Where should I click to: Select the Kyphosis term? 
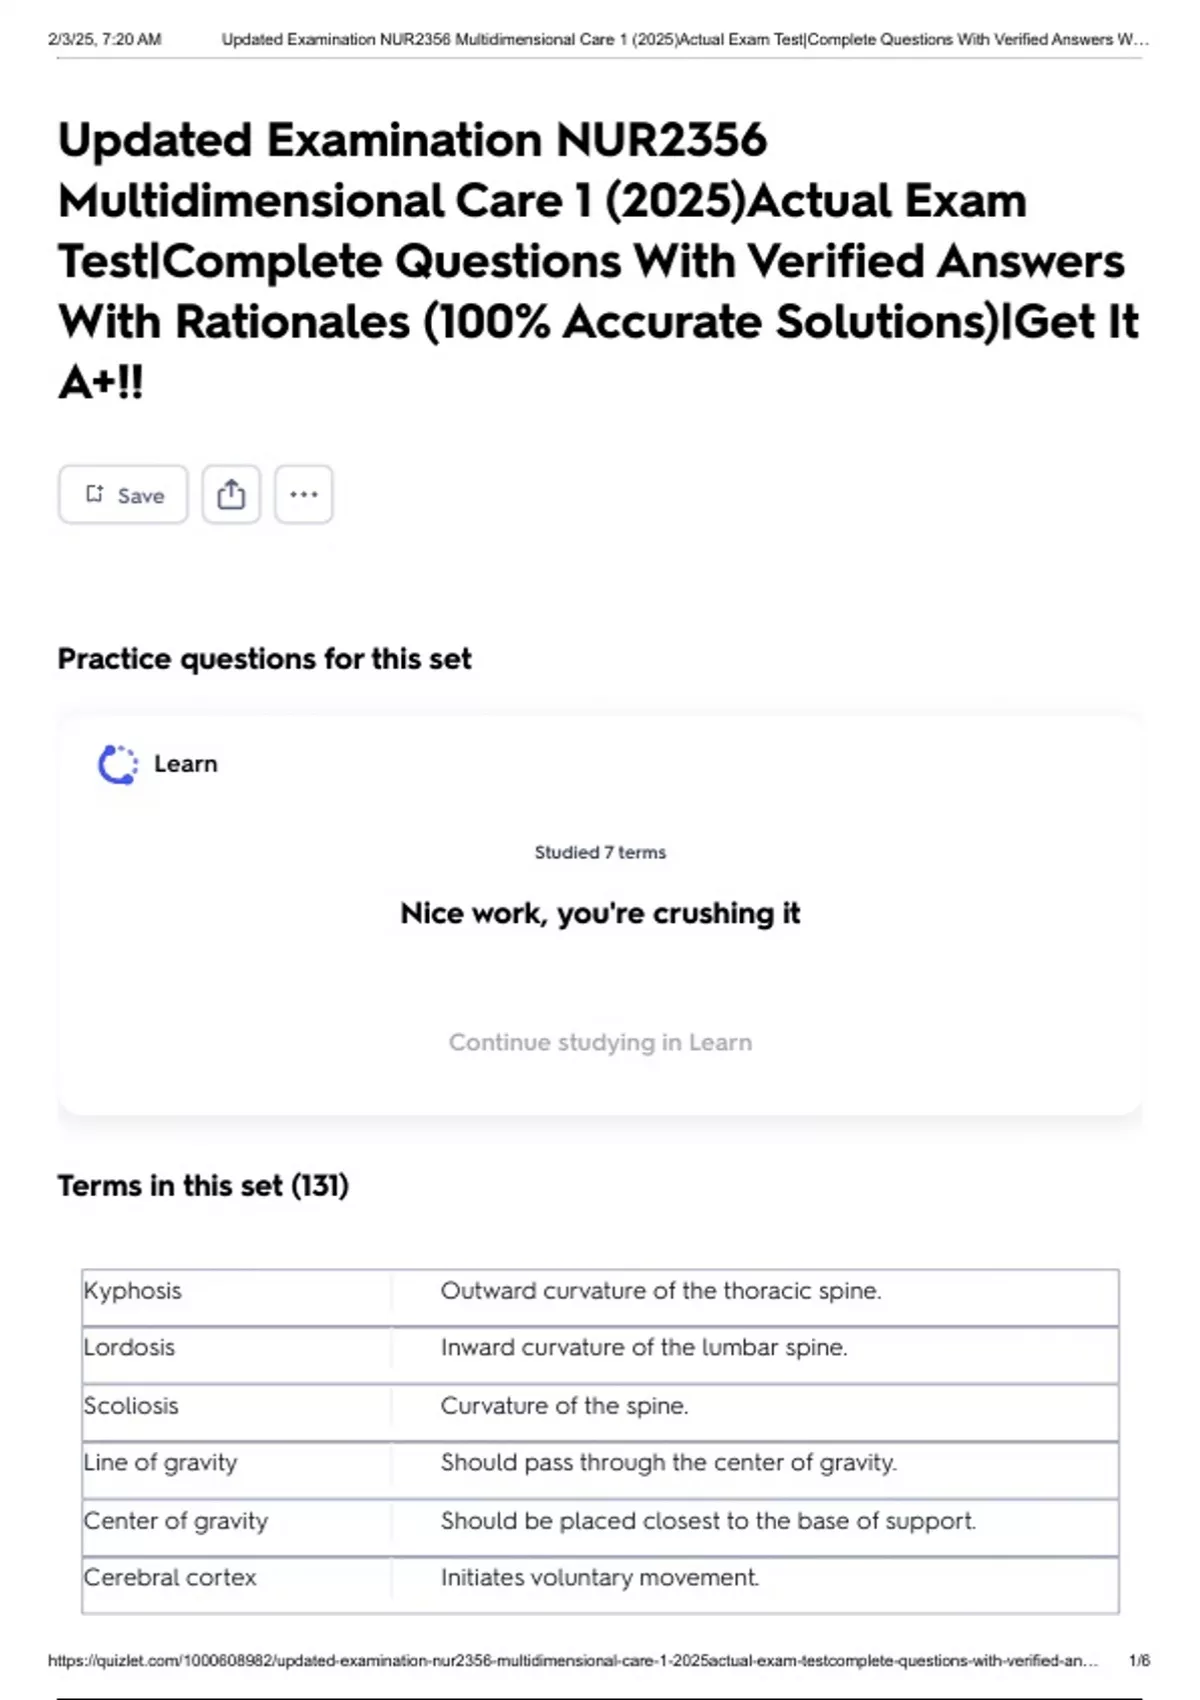click(x=133, y=1291)
